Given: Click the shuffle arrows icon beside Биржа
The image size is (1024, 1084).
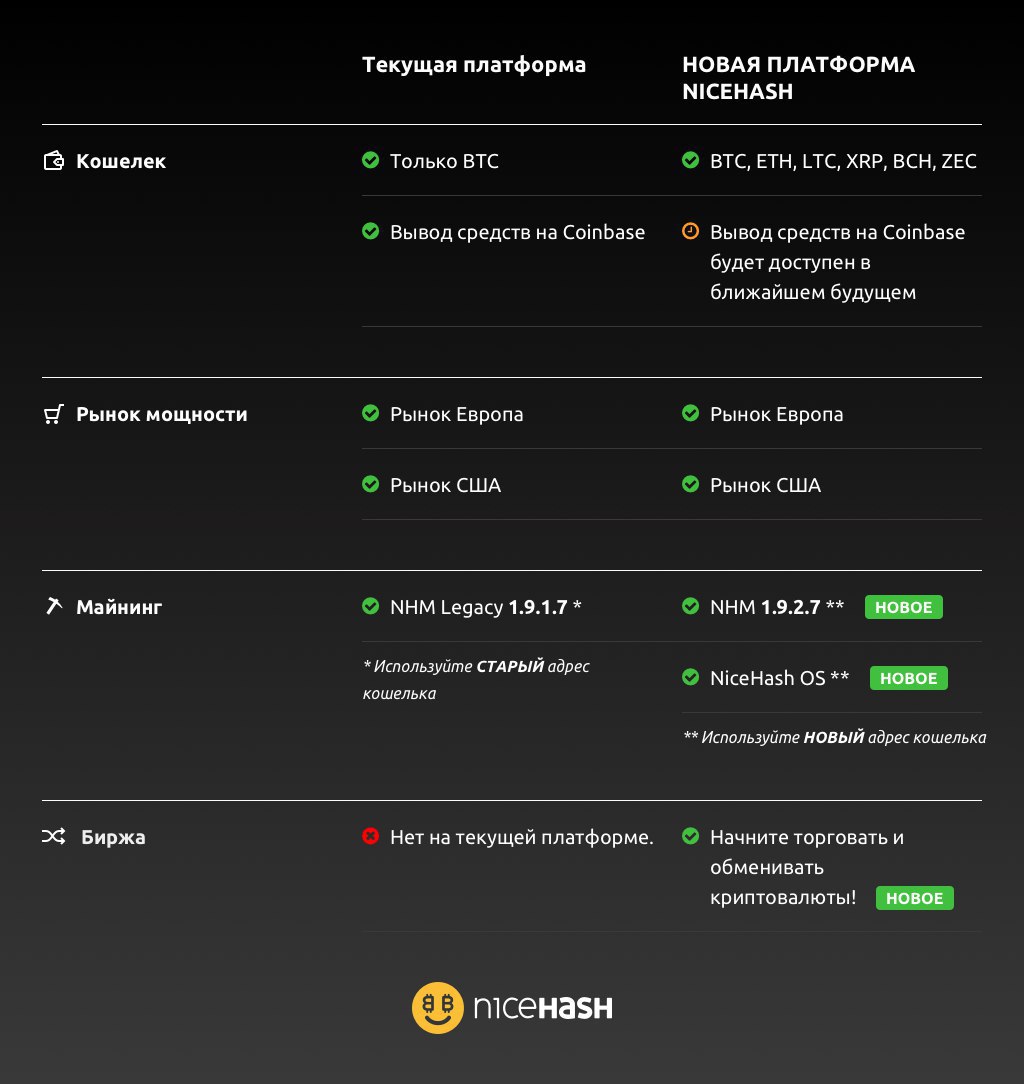Looking at the screenshot, I should coord(54,837).
